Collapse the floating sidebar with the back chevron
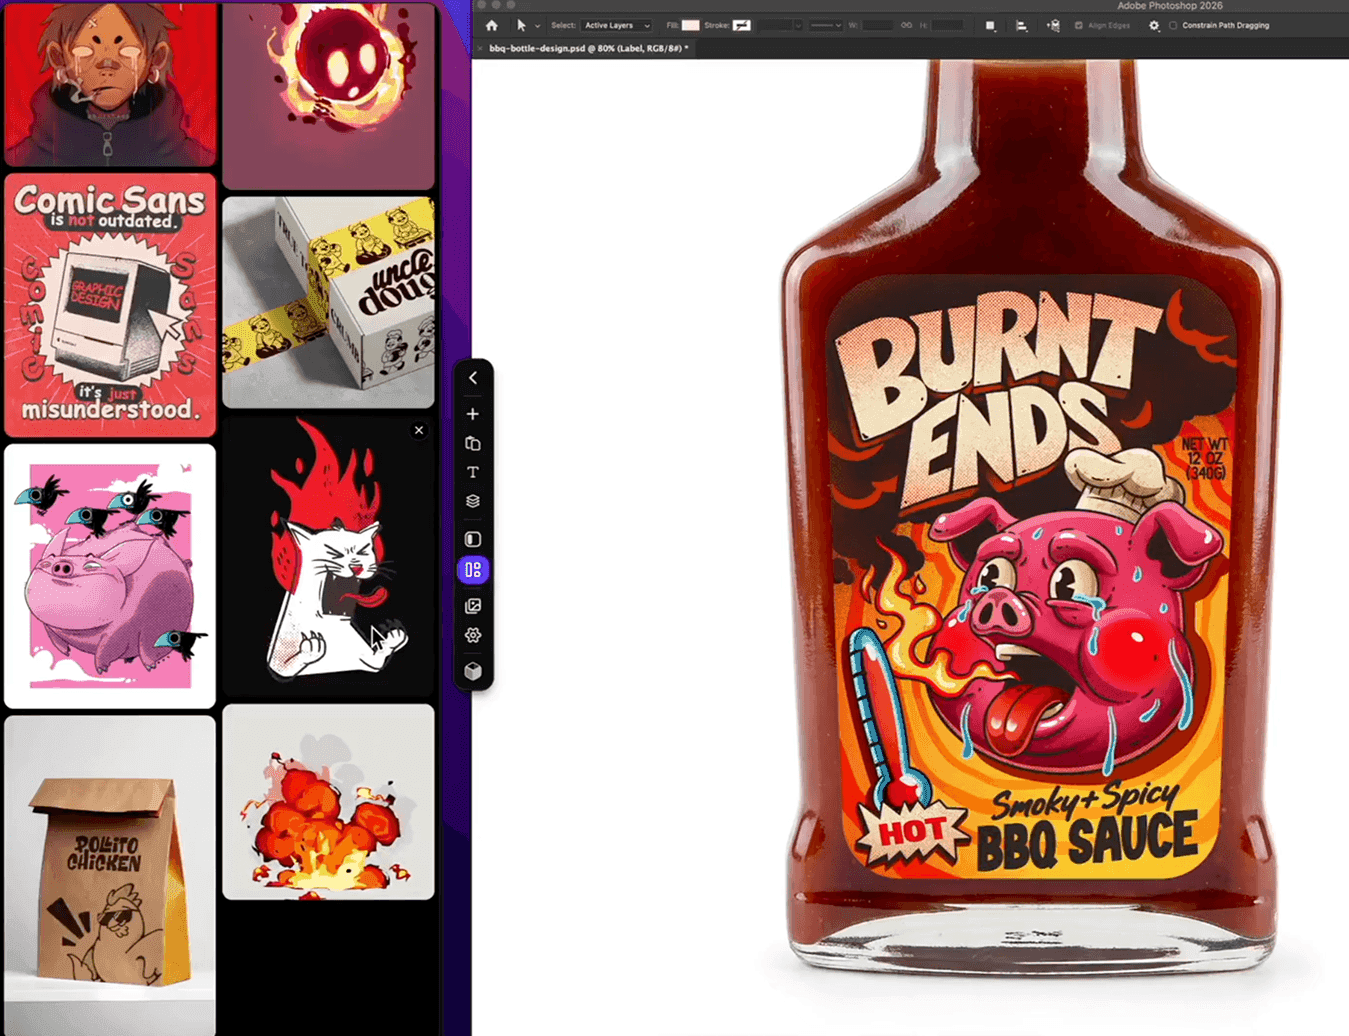This screenshot has height=1036, width=1349. click(x=473, y=378)
